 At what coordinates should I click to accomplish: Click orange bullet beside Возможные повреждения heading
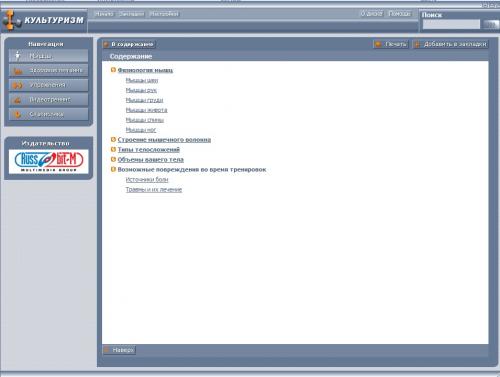(113, 169)
